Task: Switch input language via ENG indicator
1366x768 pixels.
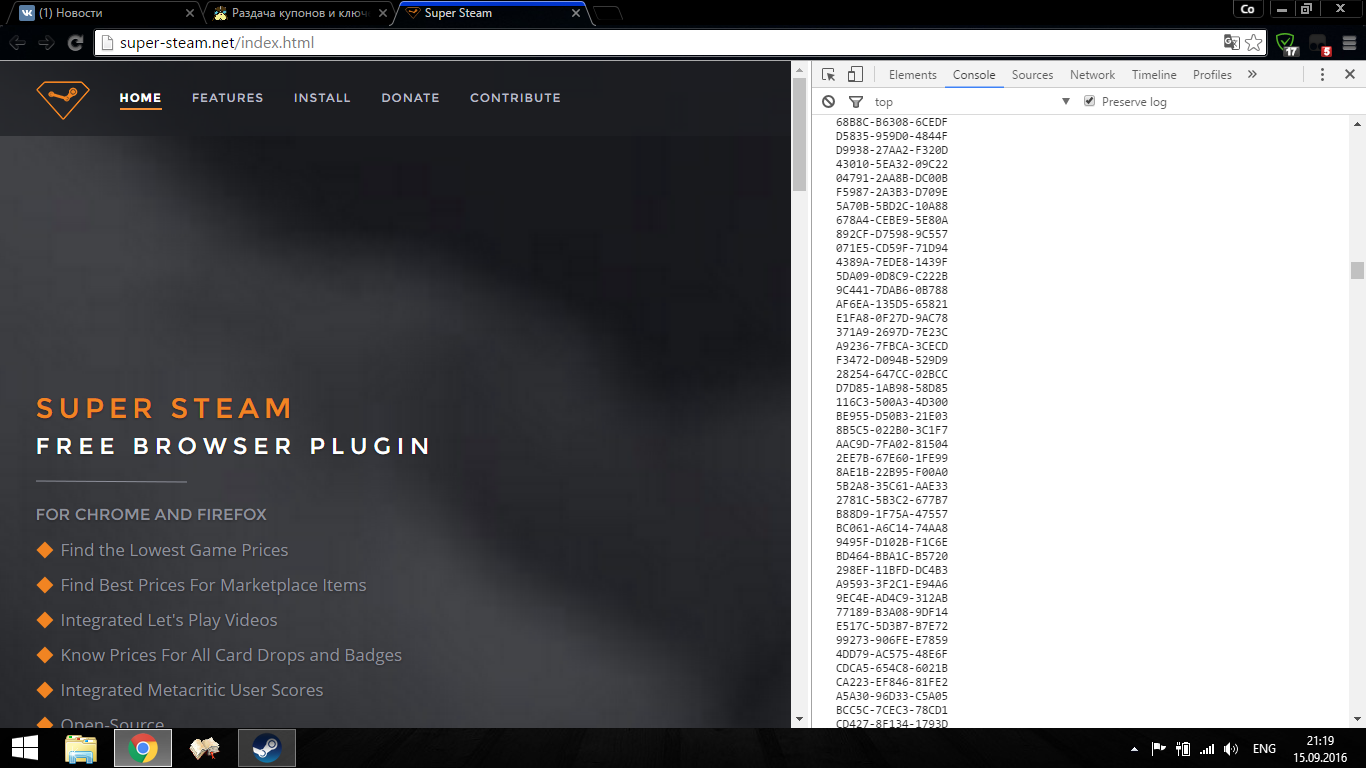Action: (1264, 749)
